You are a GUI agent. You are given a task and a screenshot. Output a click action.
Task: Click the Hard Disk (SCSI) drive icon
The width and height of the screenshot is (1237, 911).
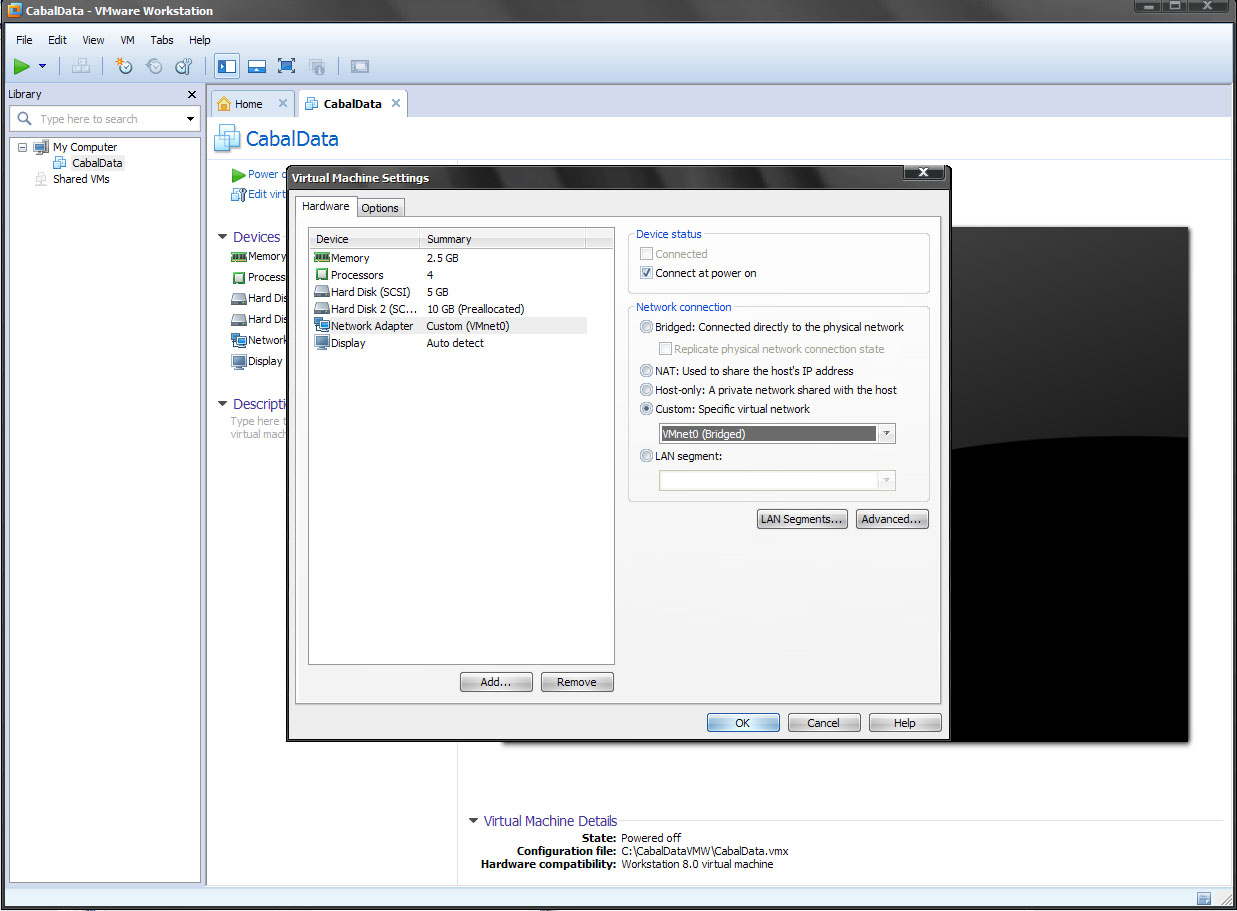pyautogui.click(x=322, y=292)
